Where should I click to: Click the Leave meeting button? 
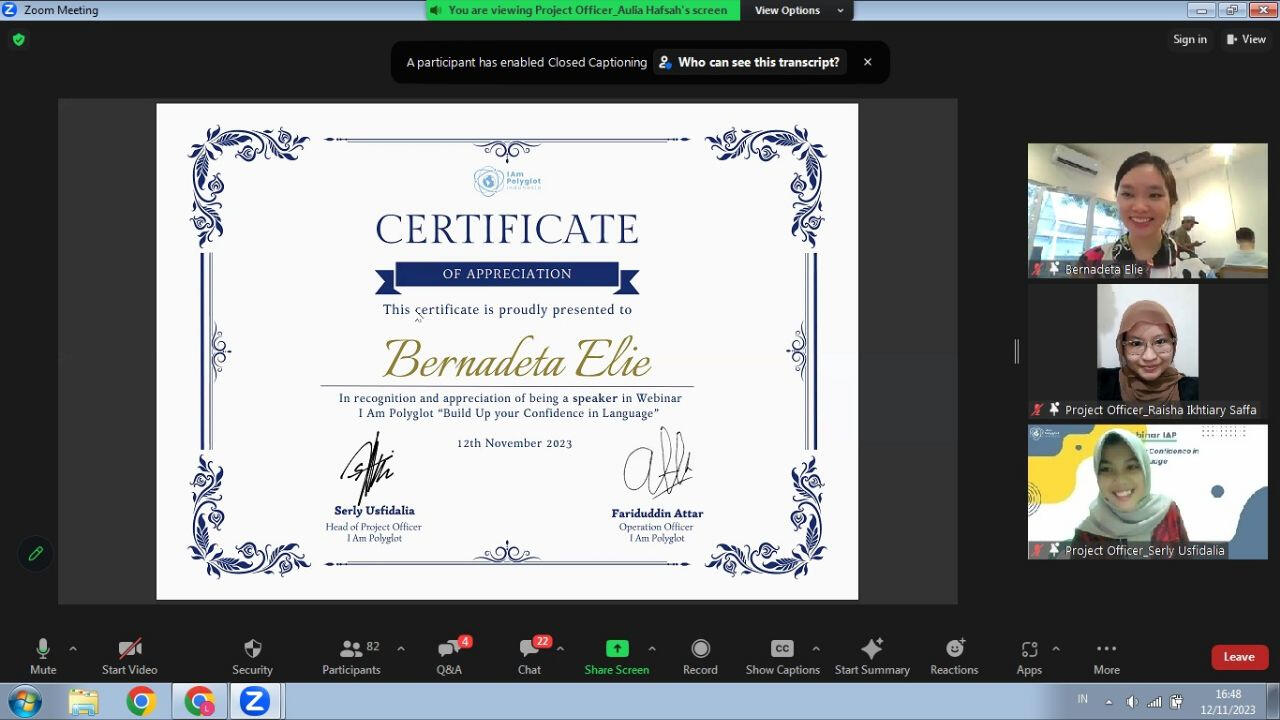[x=1239, y=657]
